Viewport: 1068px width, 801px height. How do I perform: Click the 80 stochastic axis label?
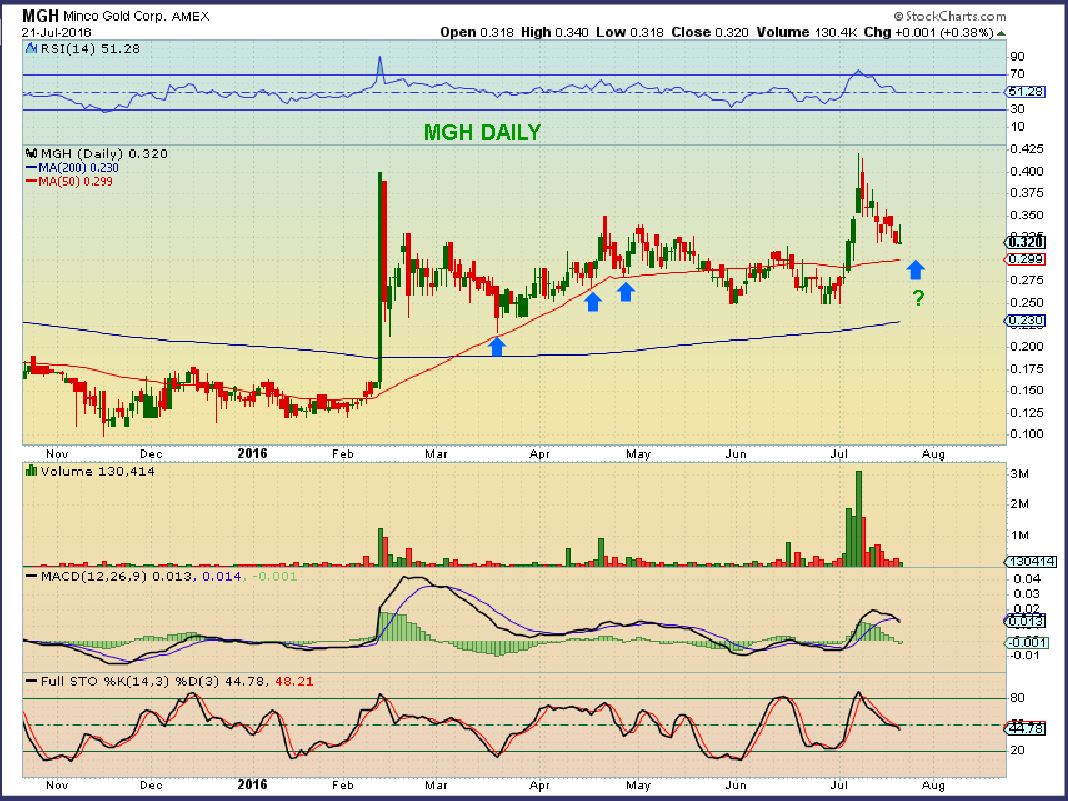(x=1018, y=697)
